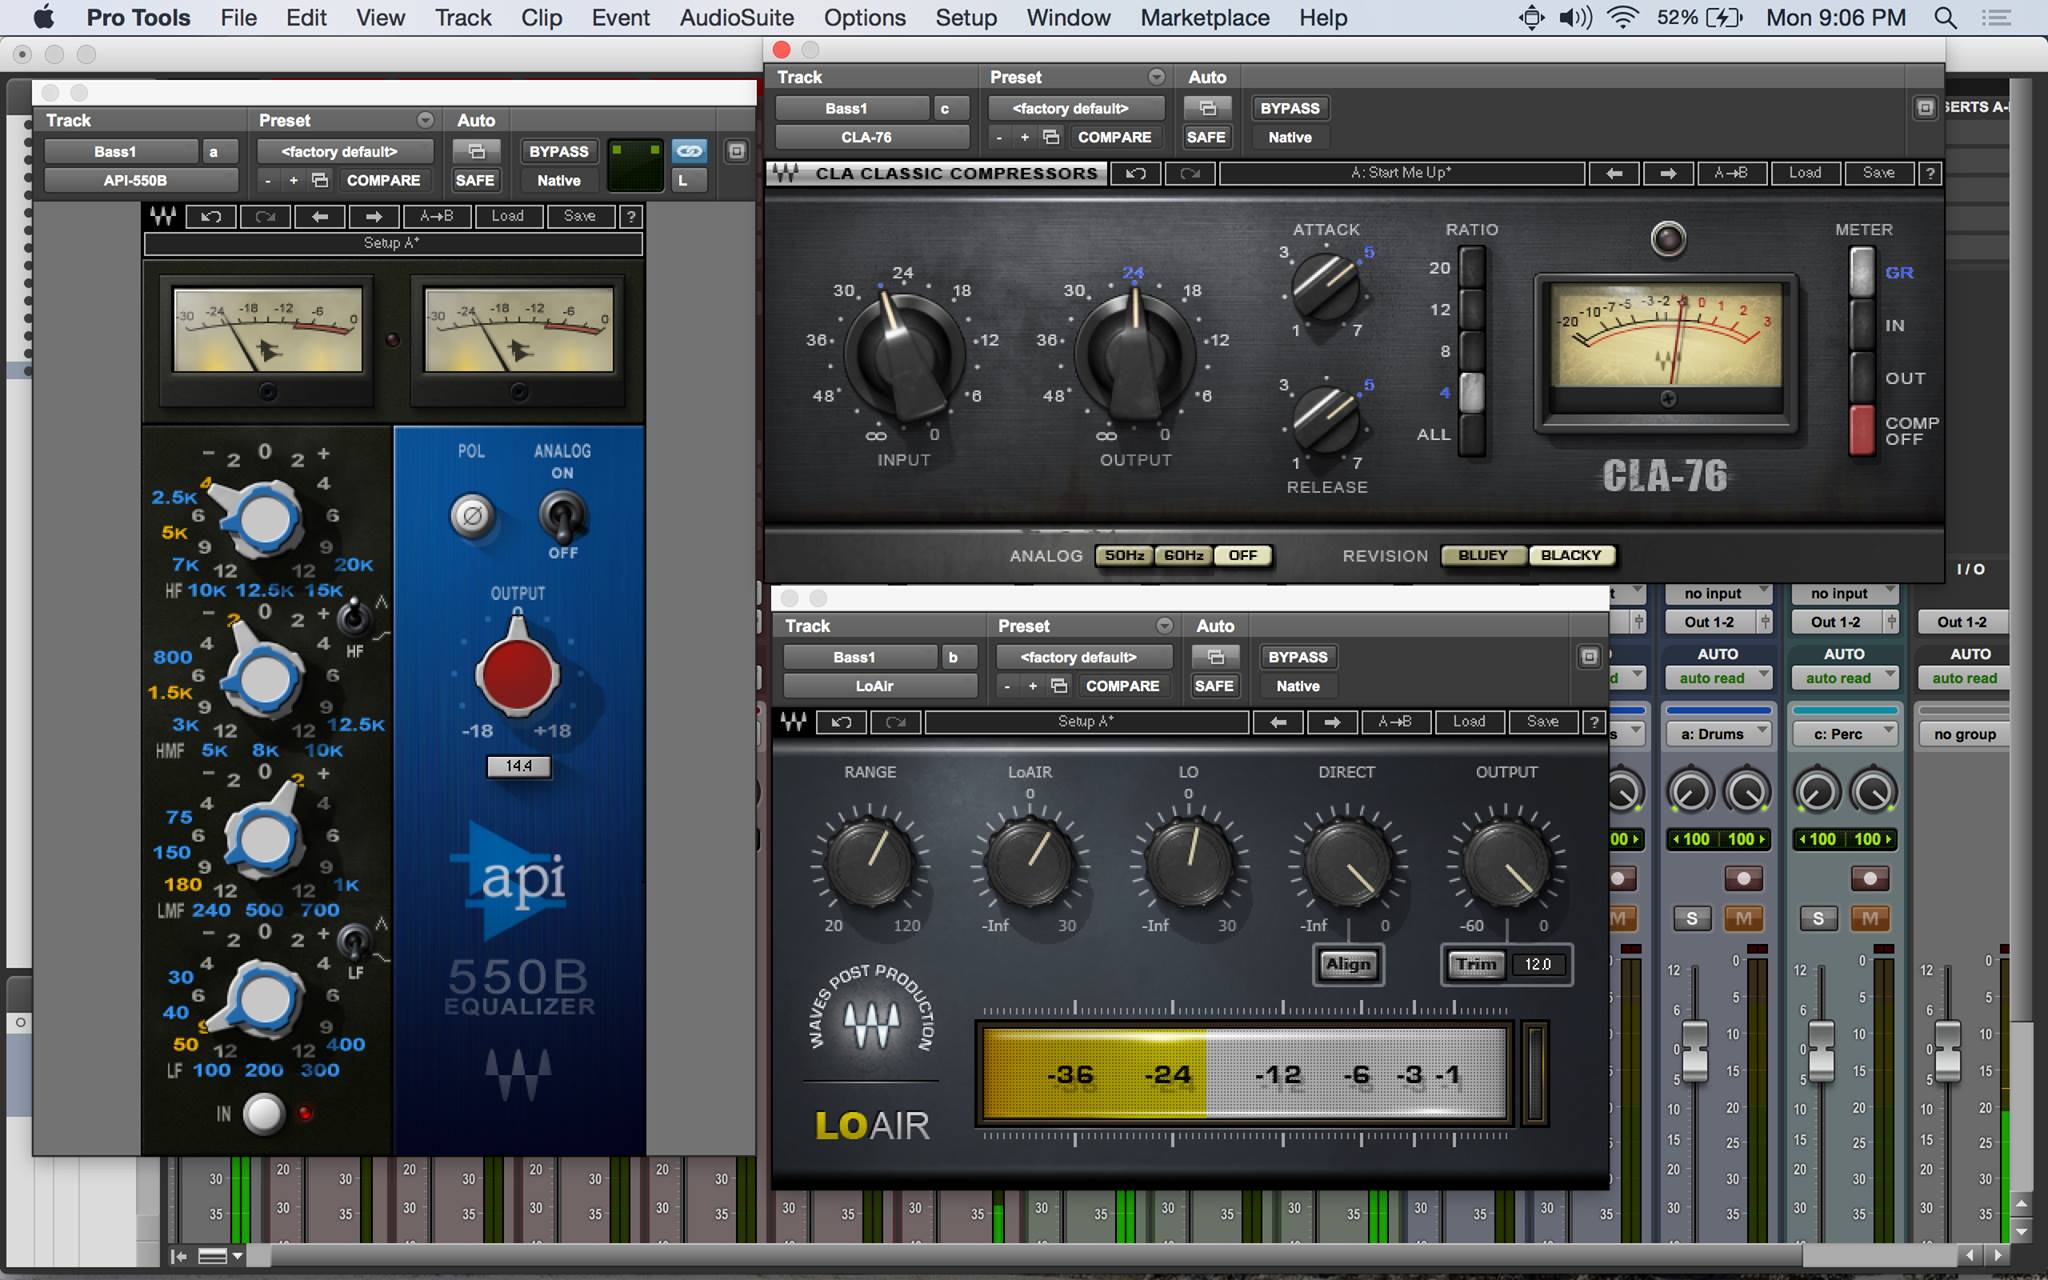Open Bass1 track selector in CLA-76 window
The image size is (2048, 1280).
point(852,108)
